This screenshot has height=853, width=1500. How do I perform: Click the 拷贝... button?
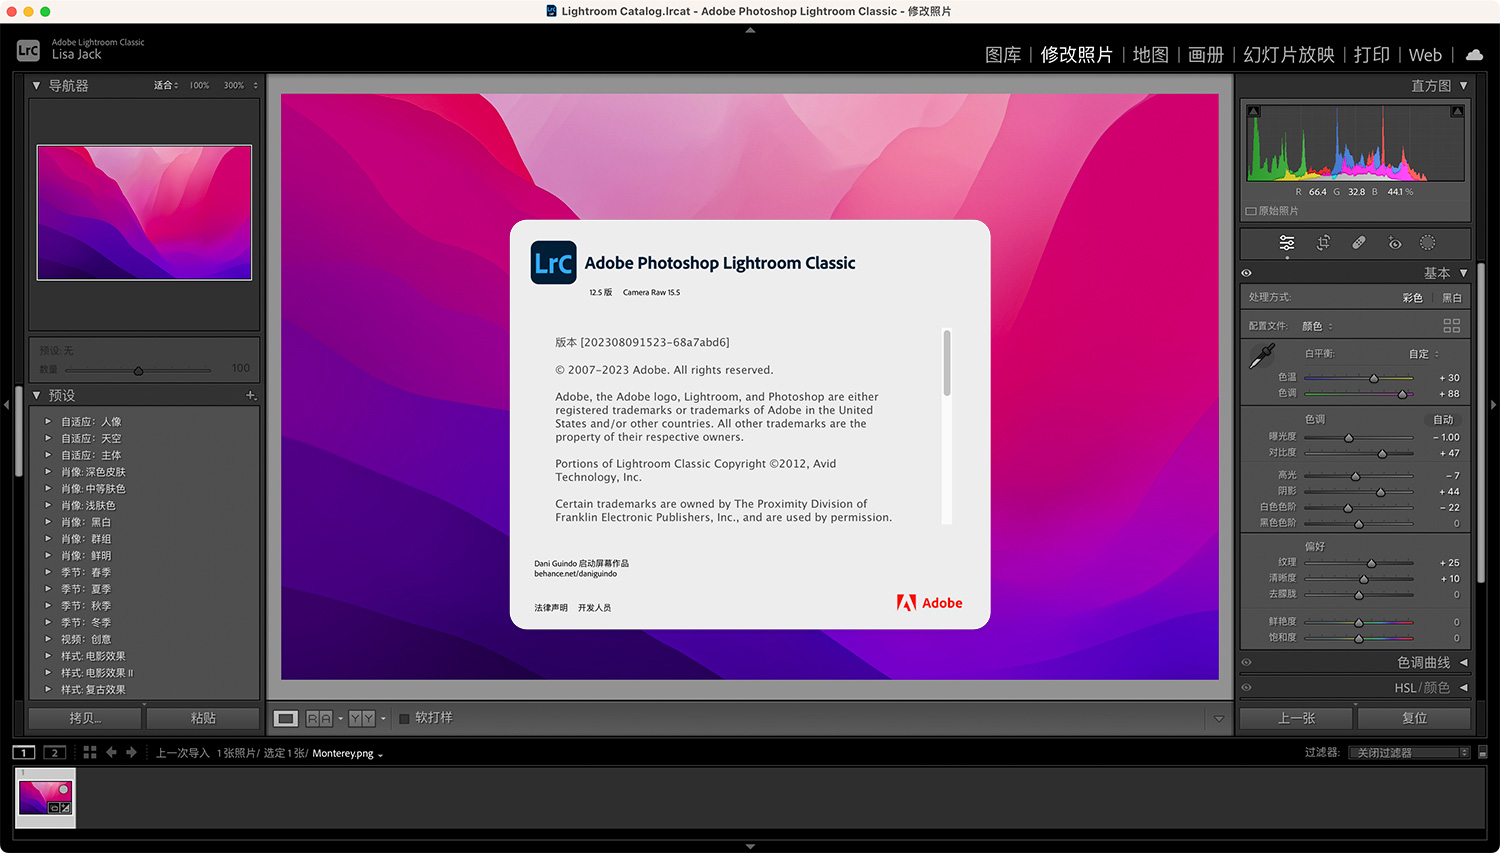tap(85, 718)
